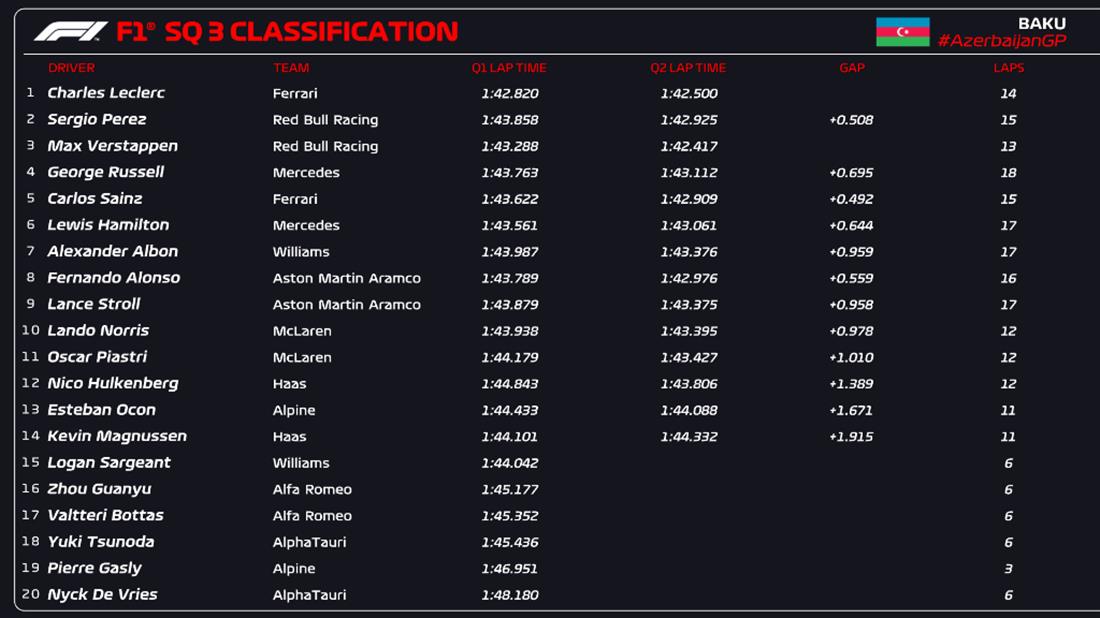The image size is (1100, 618).
Task: Click the SQ 3 CLASSIFICATION title
Action: point(344,32)
